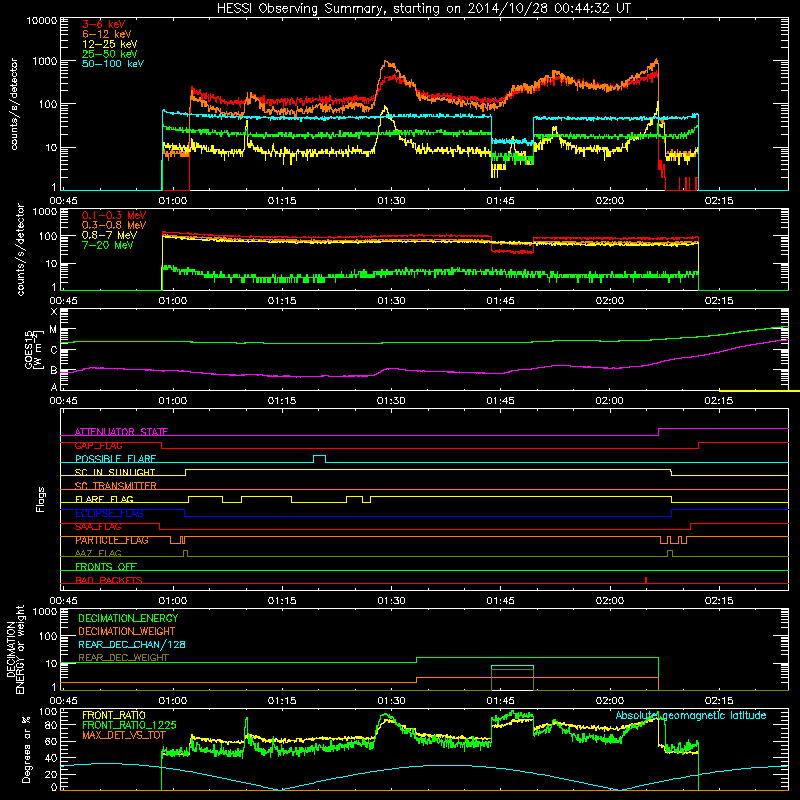Select the SC_IN_SUNLIGHT flag label
Image resolution: width=800 pixels, height=800 pixels.
tap(115, 472)
